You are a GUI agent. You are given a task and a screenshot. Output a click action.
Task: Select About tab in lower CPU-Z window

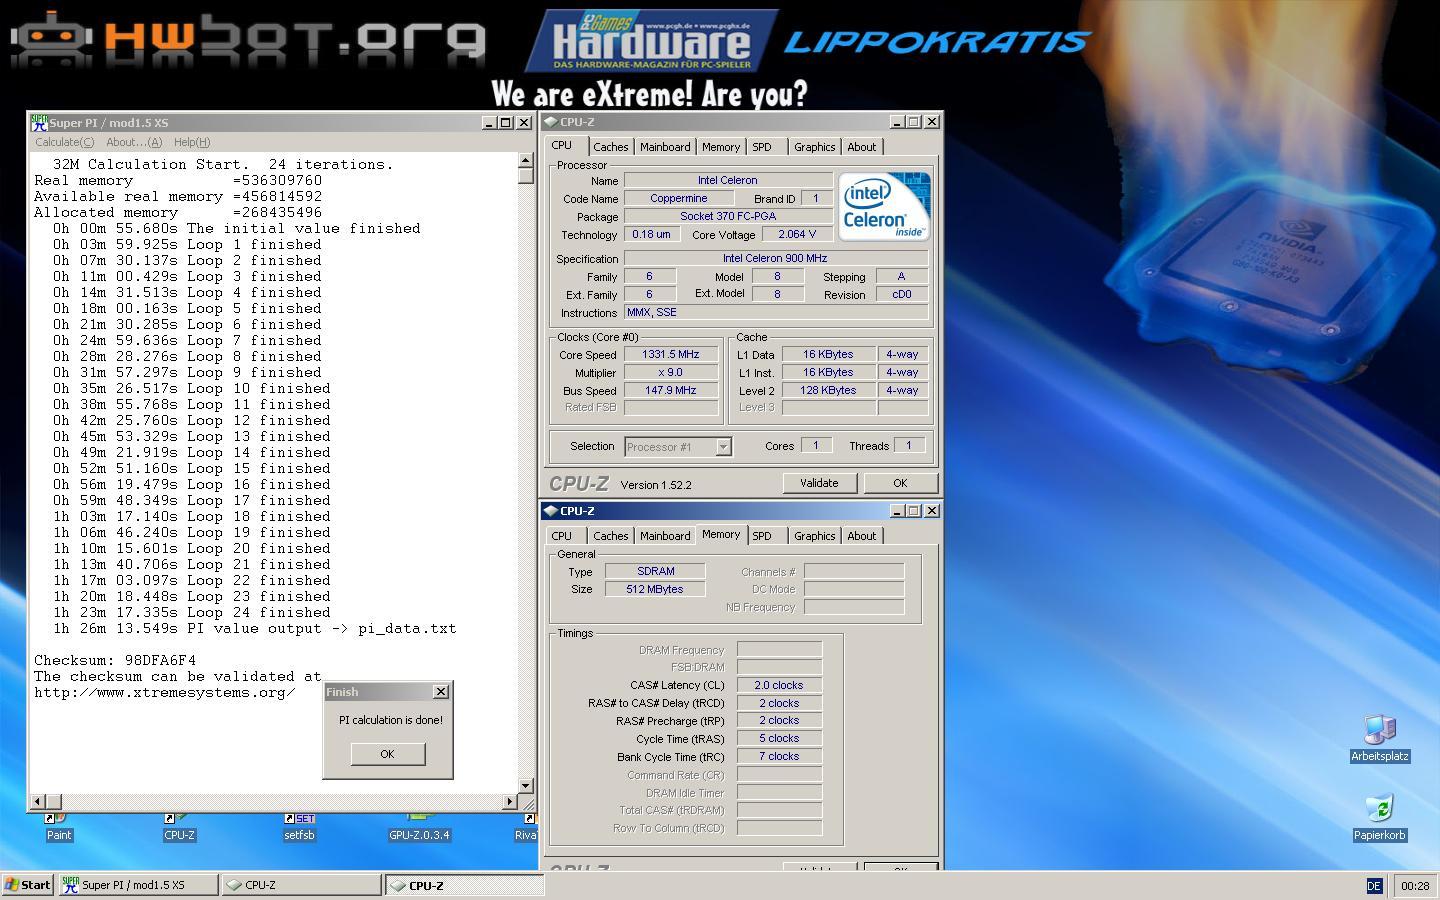pos(861,536)
